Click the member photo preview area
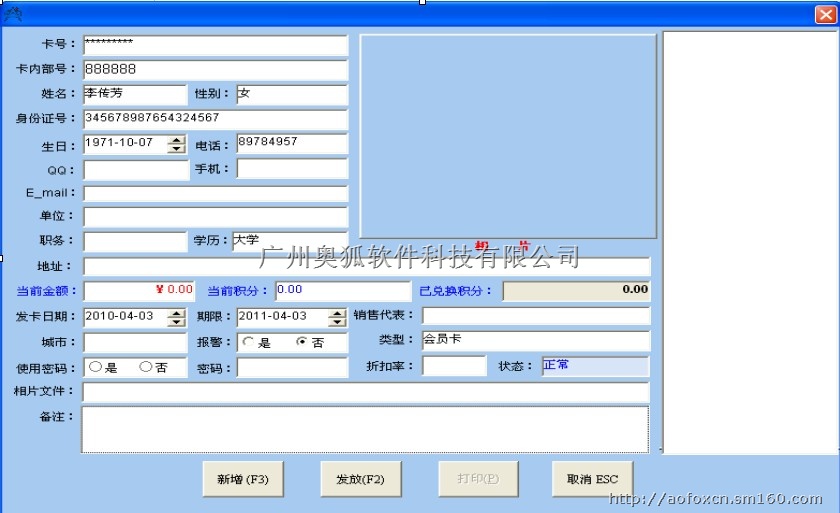The height and width of the screenshot is (513, 840). pyautogui.click(x=508, y=136)
